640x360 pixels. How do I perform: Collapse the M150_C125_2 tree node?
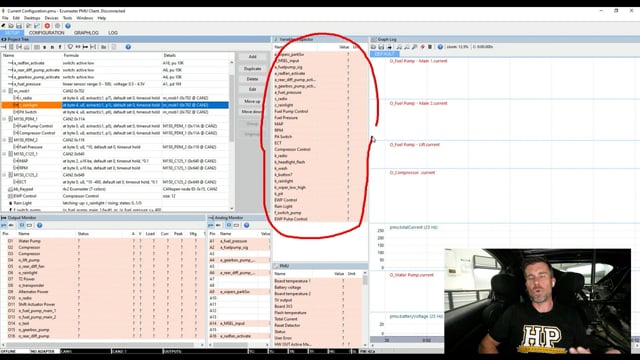coord(4,175)
